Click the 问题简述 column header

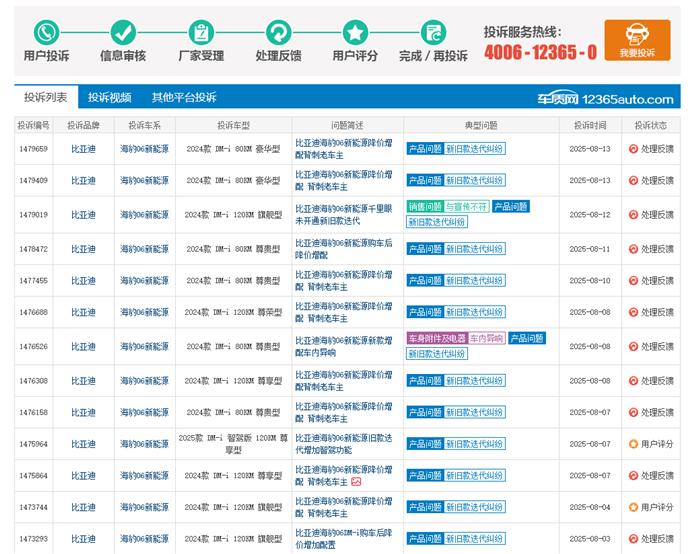pos(347,125)
